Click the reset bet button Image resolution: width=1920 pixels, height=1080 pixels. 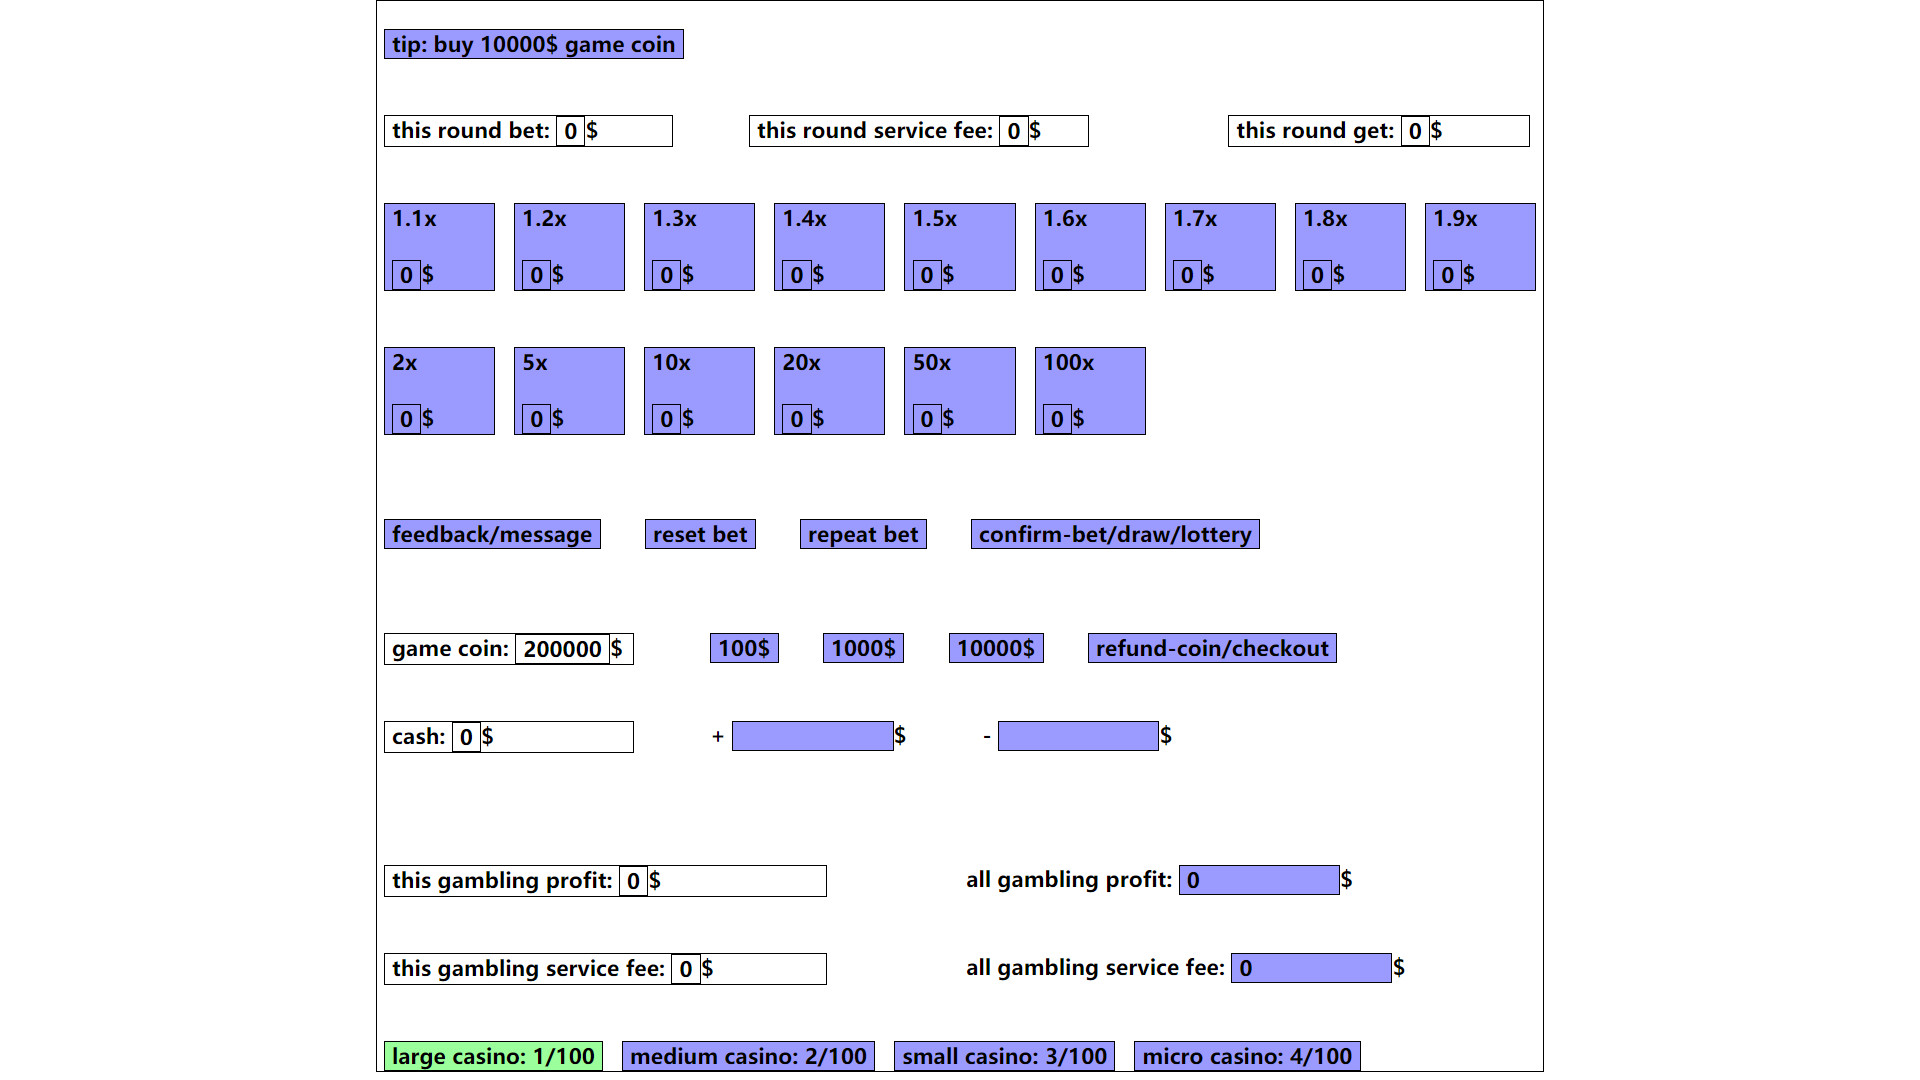700,534
